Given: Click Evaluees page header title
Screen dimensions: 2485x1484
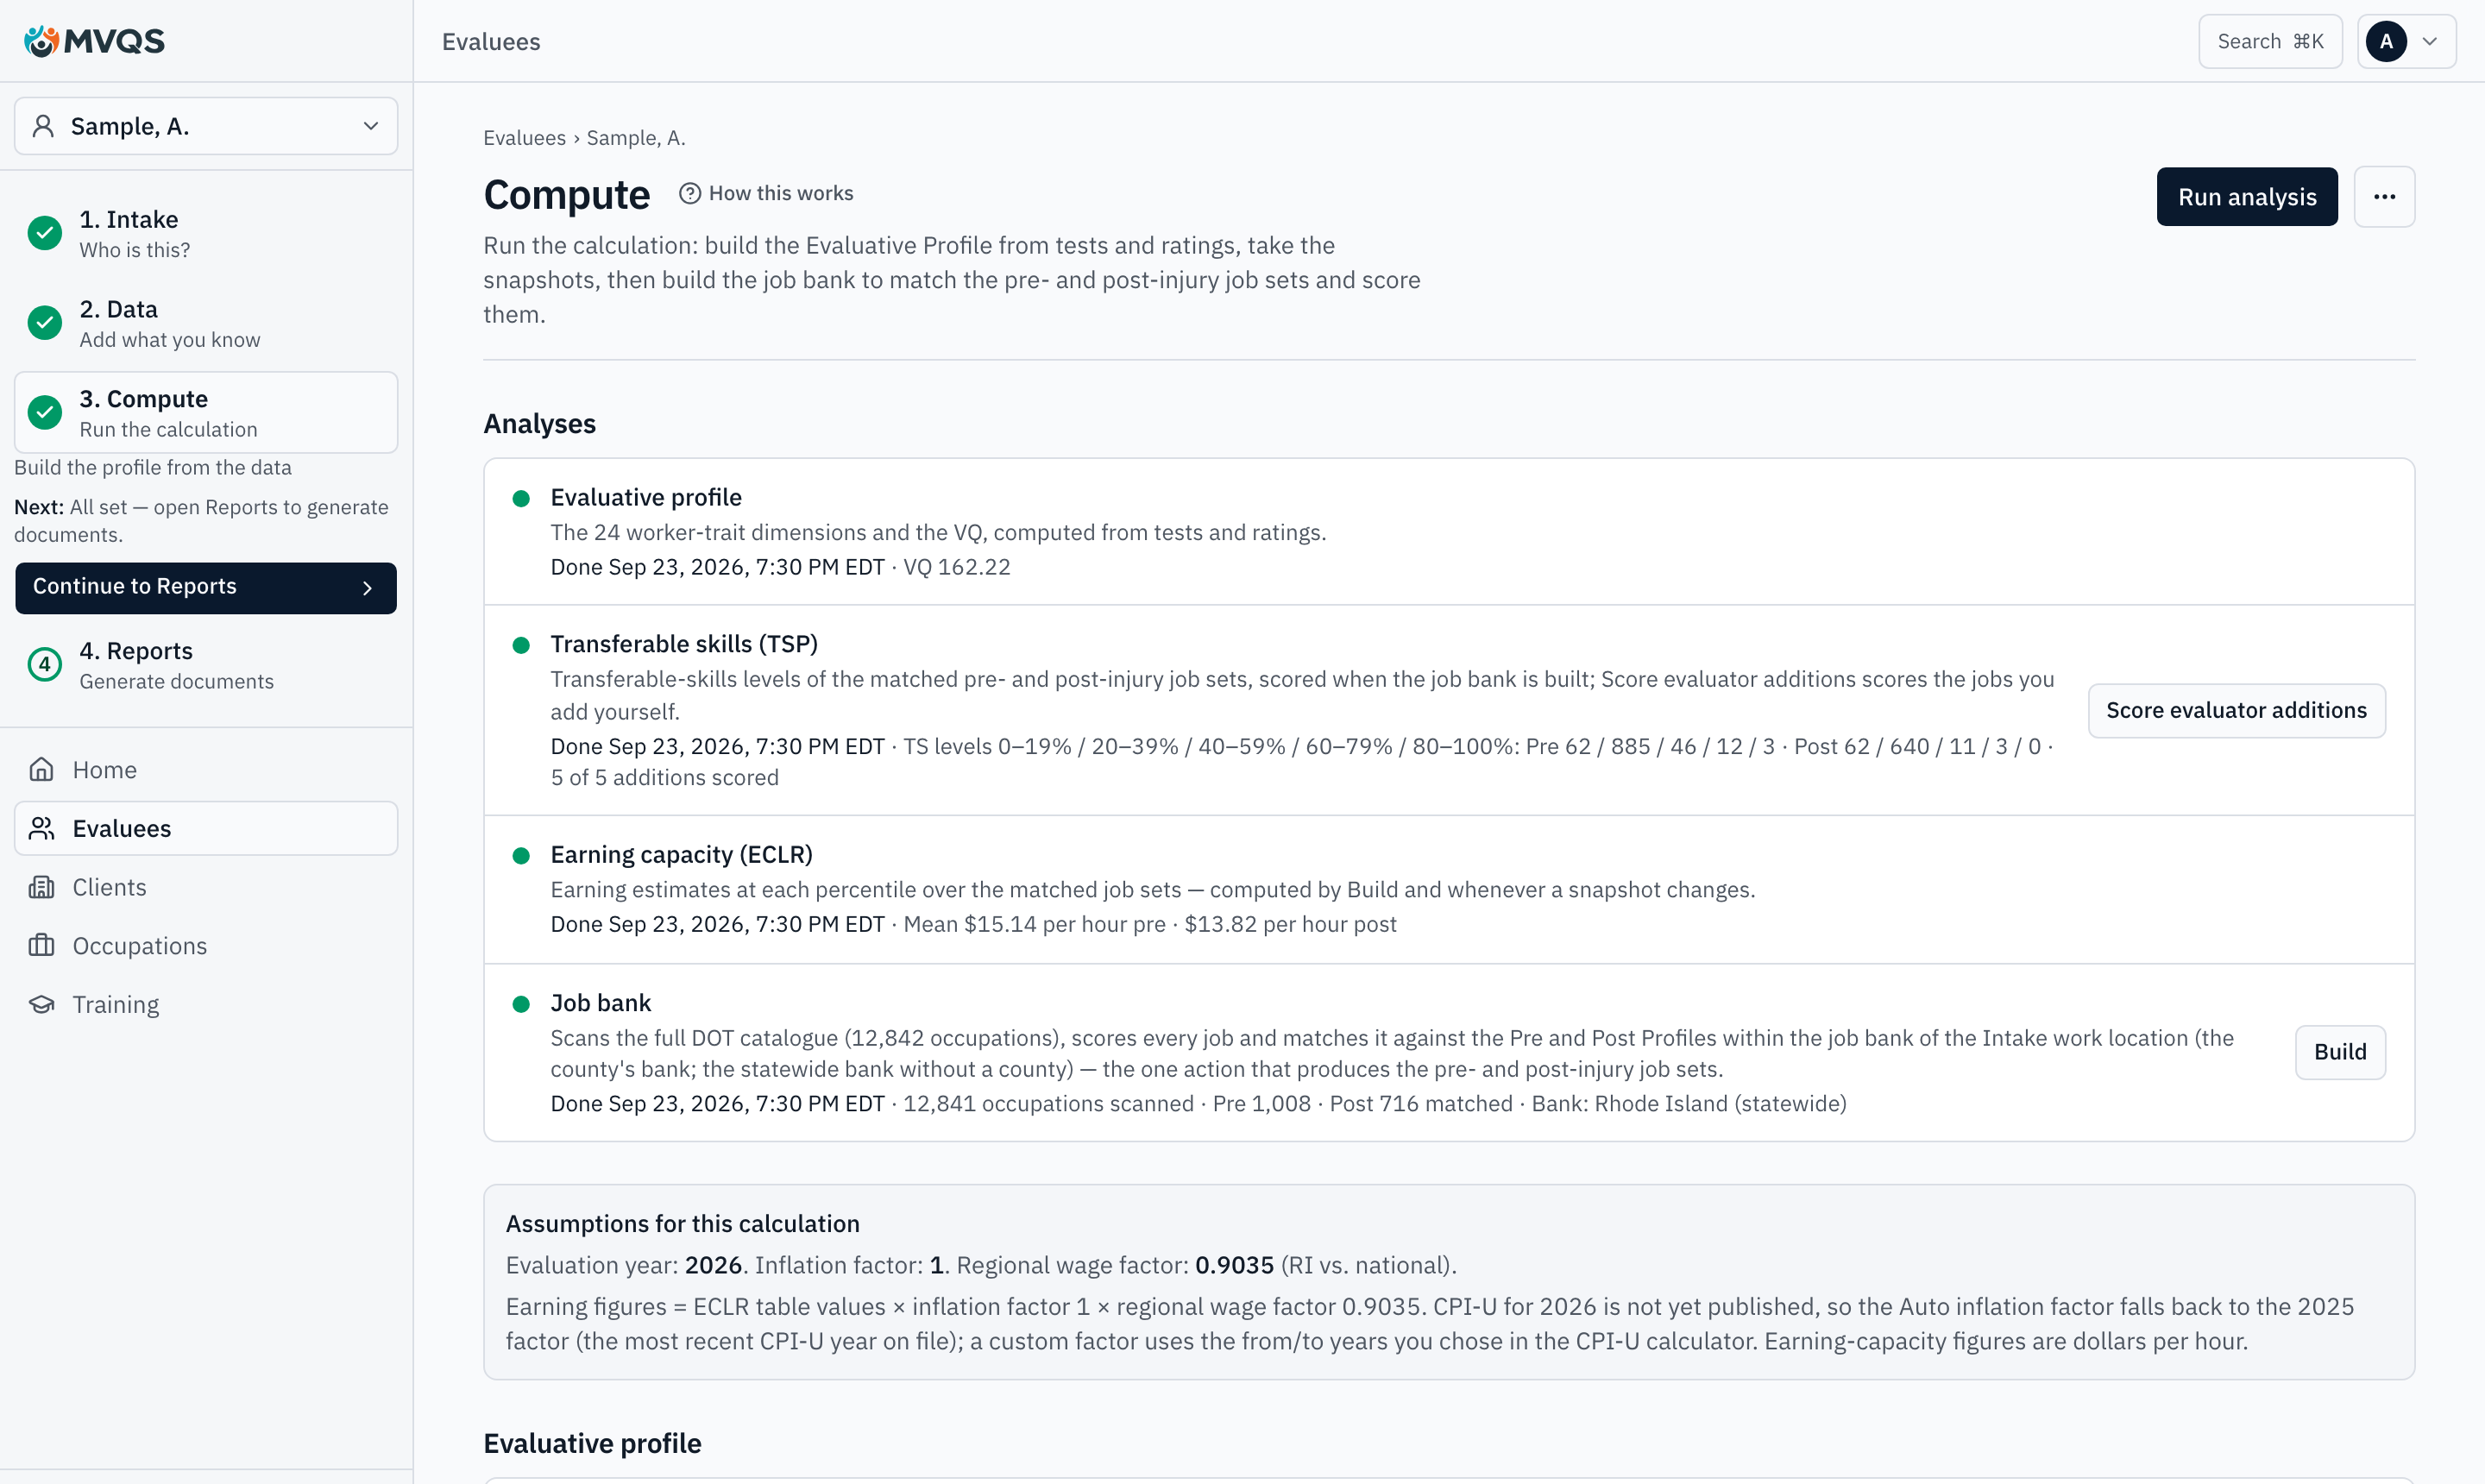Looking at the screenshot, I should pos(491,41).
